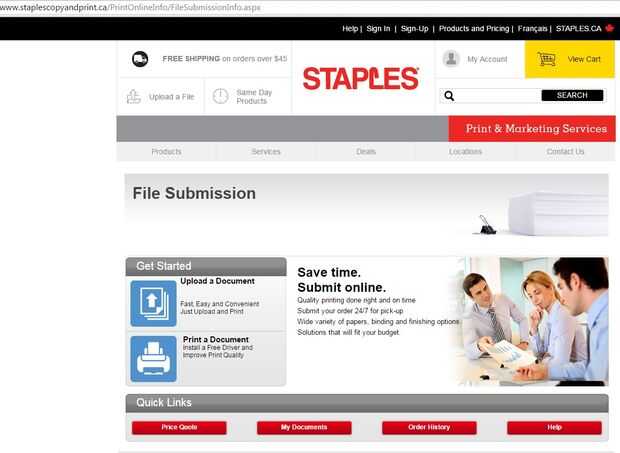Click the Print a Document printer icon
The height and width of the screenshot is (453, 620).
coord(153,359)
